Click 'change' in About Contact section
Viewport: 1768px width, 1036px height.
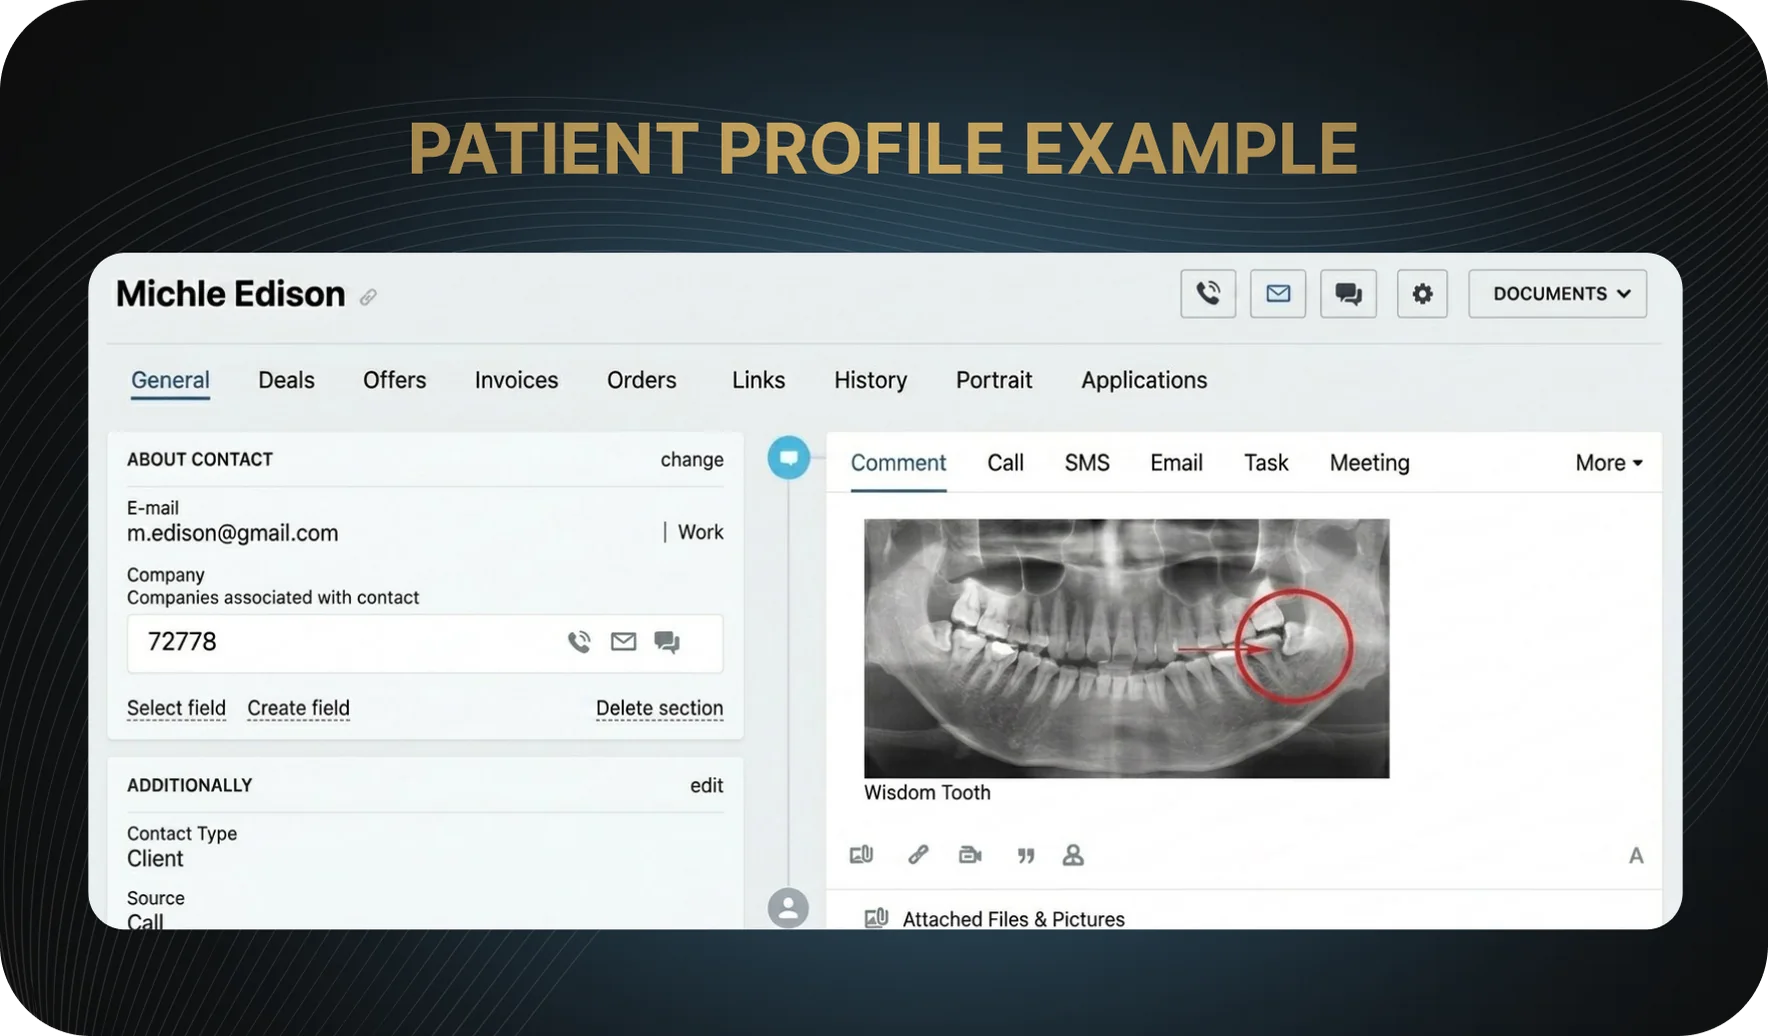click(x=692, y=460)
